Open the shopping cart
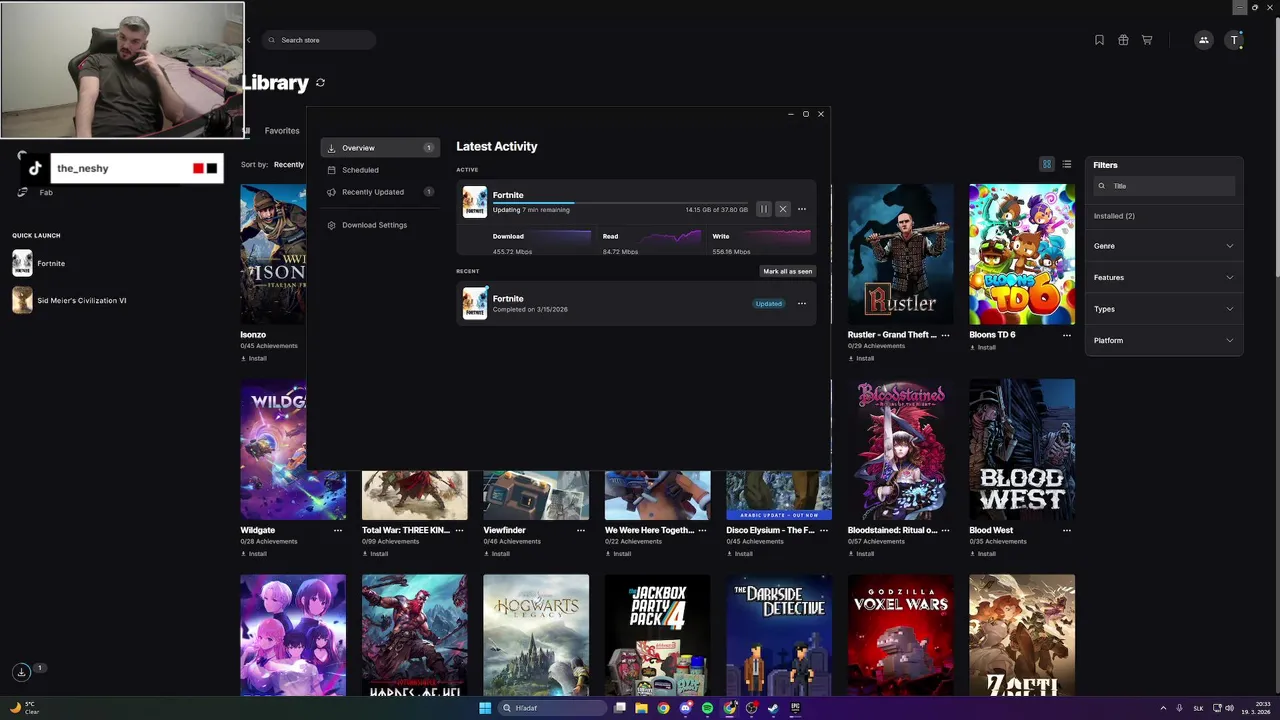This screenshot has width=1280, height=720. 1147,40
